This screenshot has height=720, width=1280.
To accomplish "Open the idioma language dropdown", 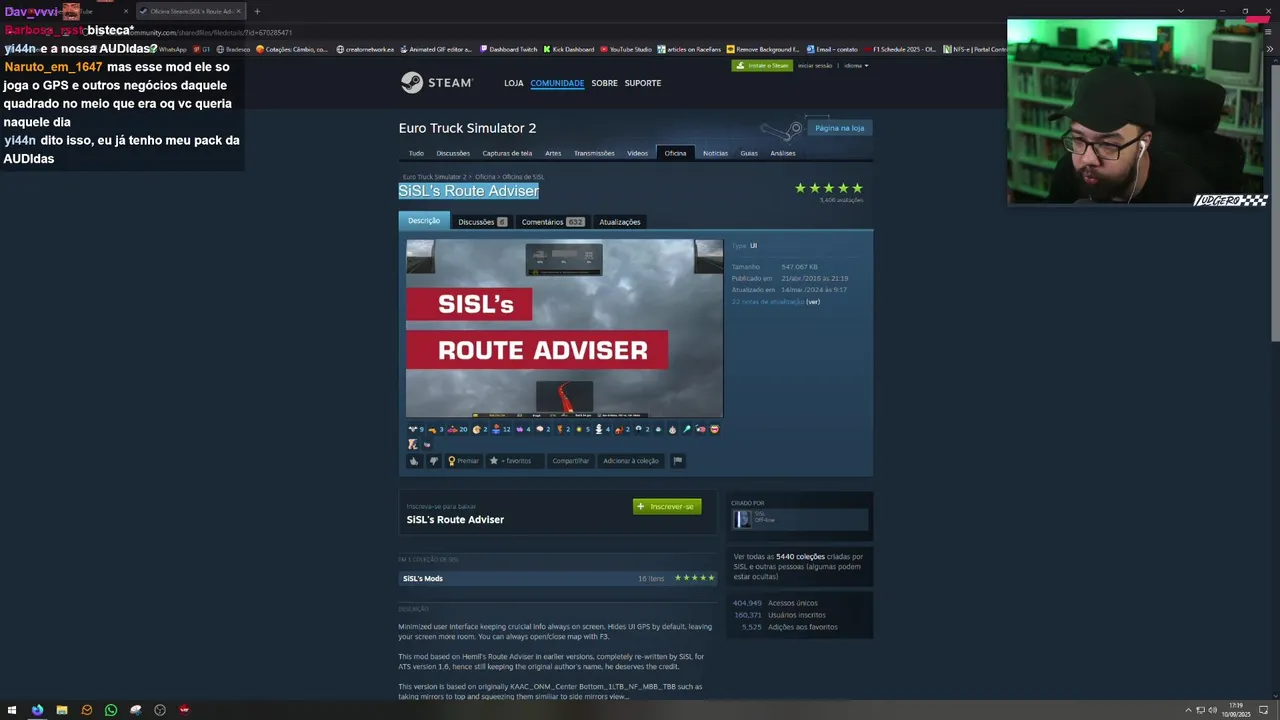I will coord(856,66).
